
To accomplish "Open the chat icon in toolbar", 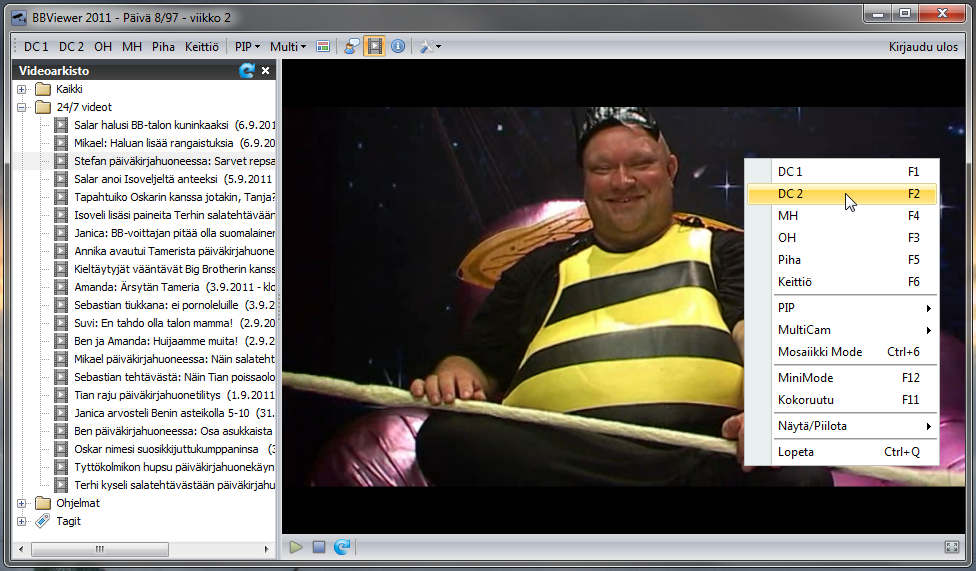I will (352, 47).
